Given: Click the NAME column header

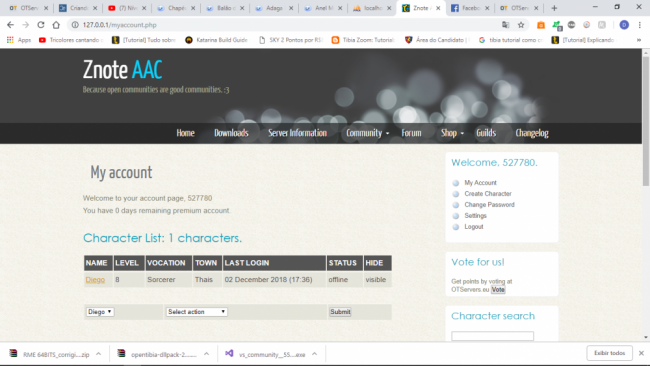Looking at the screenshot, I should tap(98, 263).
